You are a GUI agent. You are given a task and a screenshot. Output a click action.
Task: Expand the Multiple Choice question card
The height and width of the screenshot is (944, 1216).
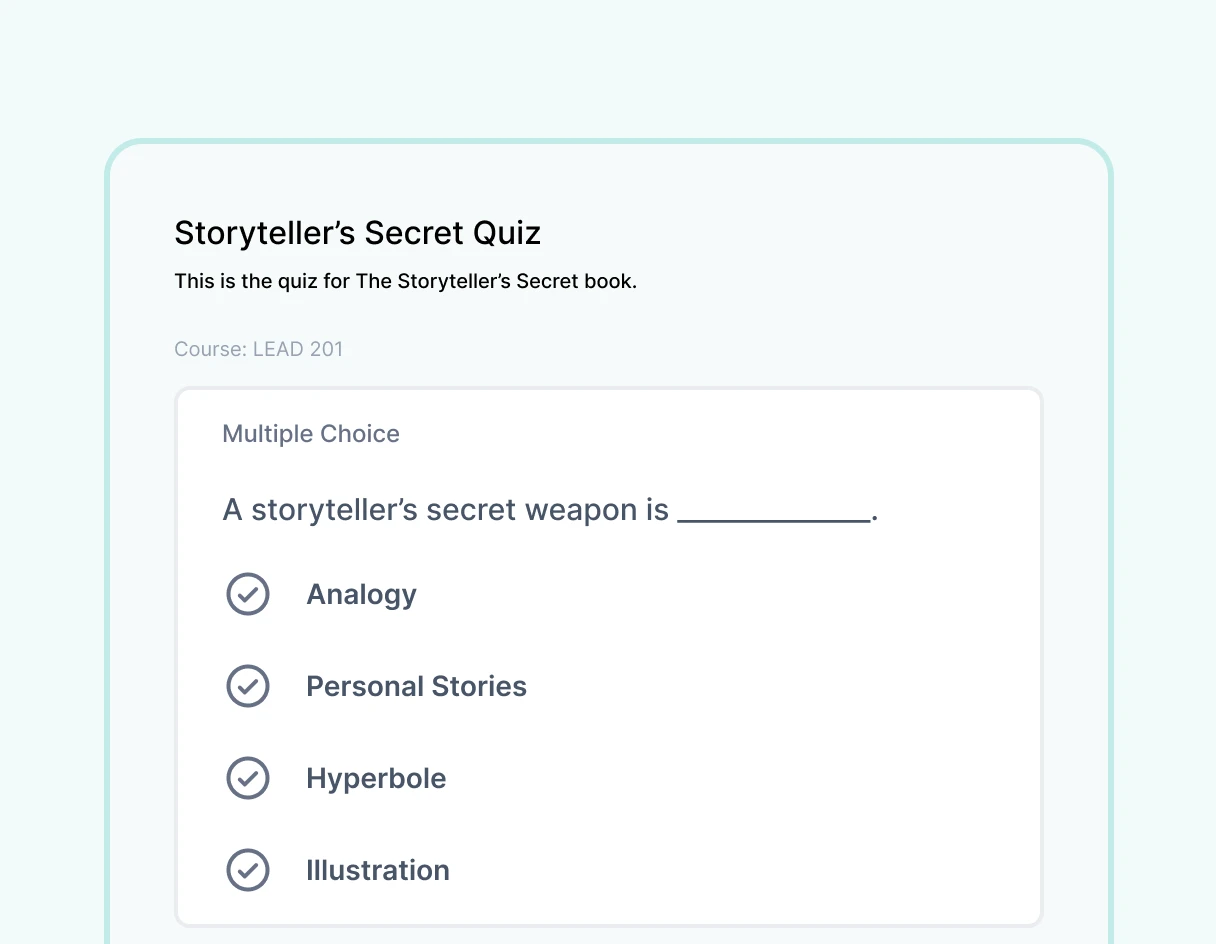(x=608, y=655)
